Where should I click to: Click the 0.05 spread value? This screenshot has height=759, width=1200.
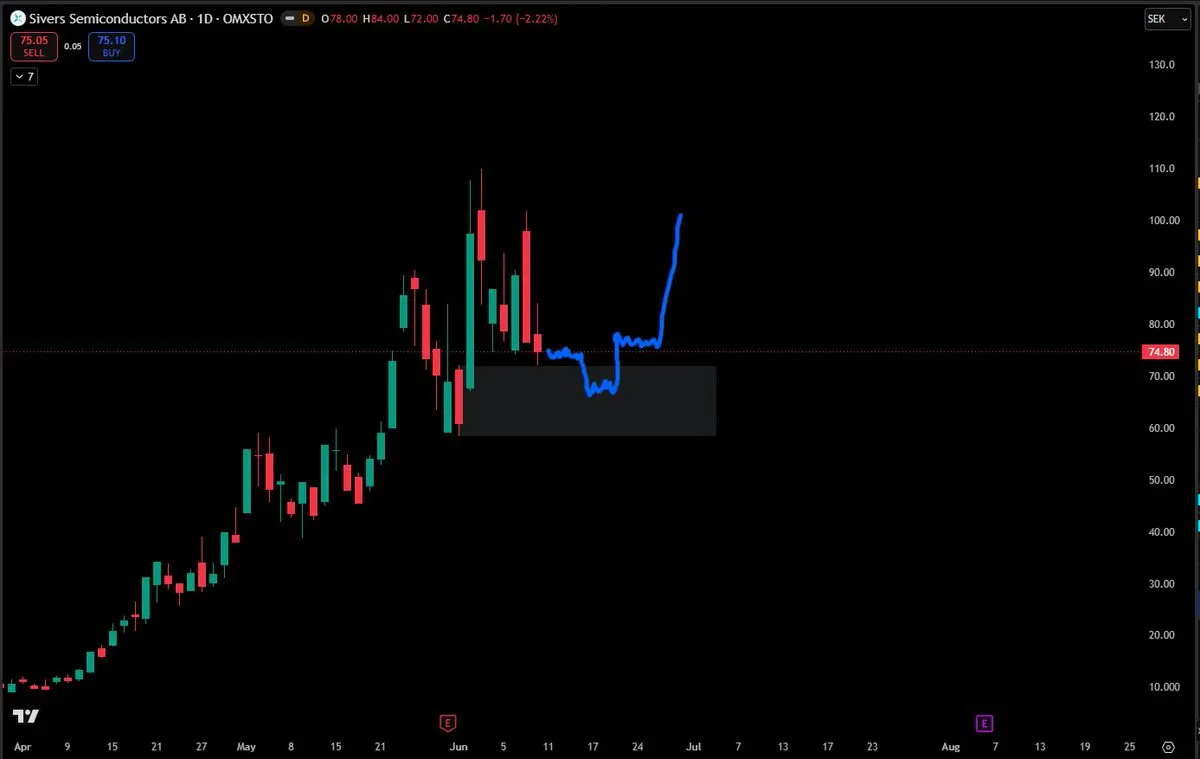pyautogui.click(x=73, y=46)
